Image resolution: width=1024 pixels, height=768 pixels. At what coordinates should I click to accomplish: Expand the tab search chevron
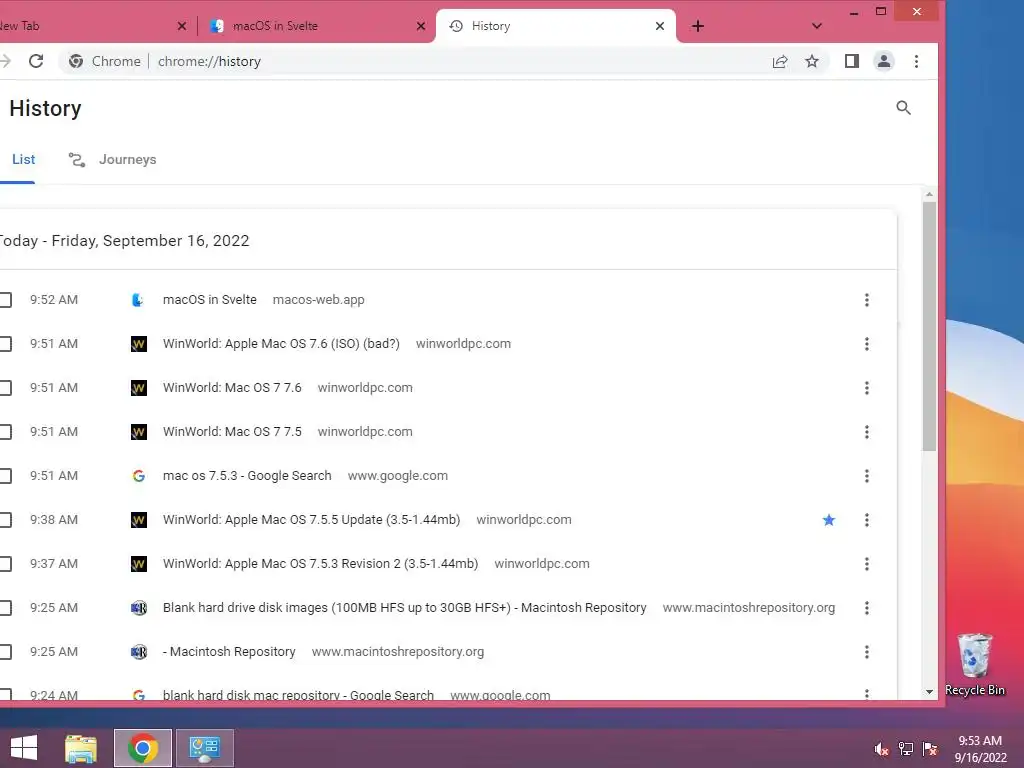816,26
